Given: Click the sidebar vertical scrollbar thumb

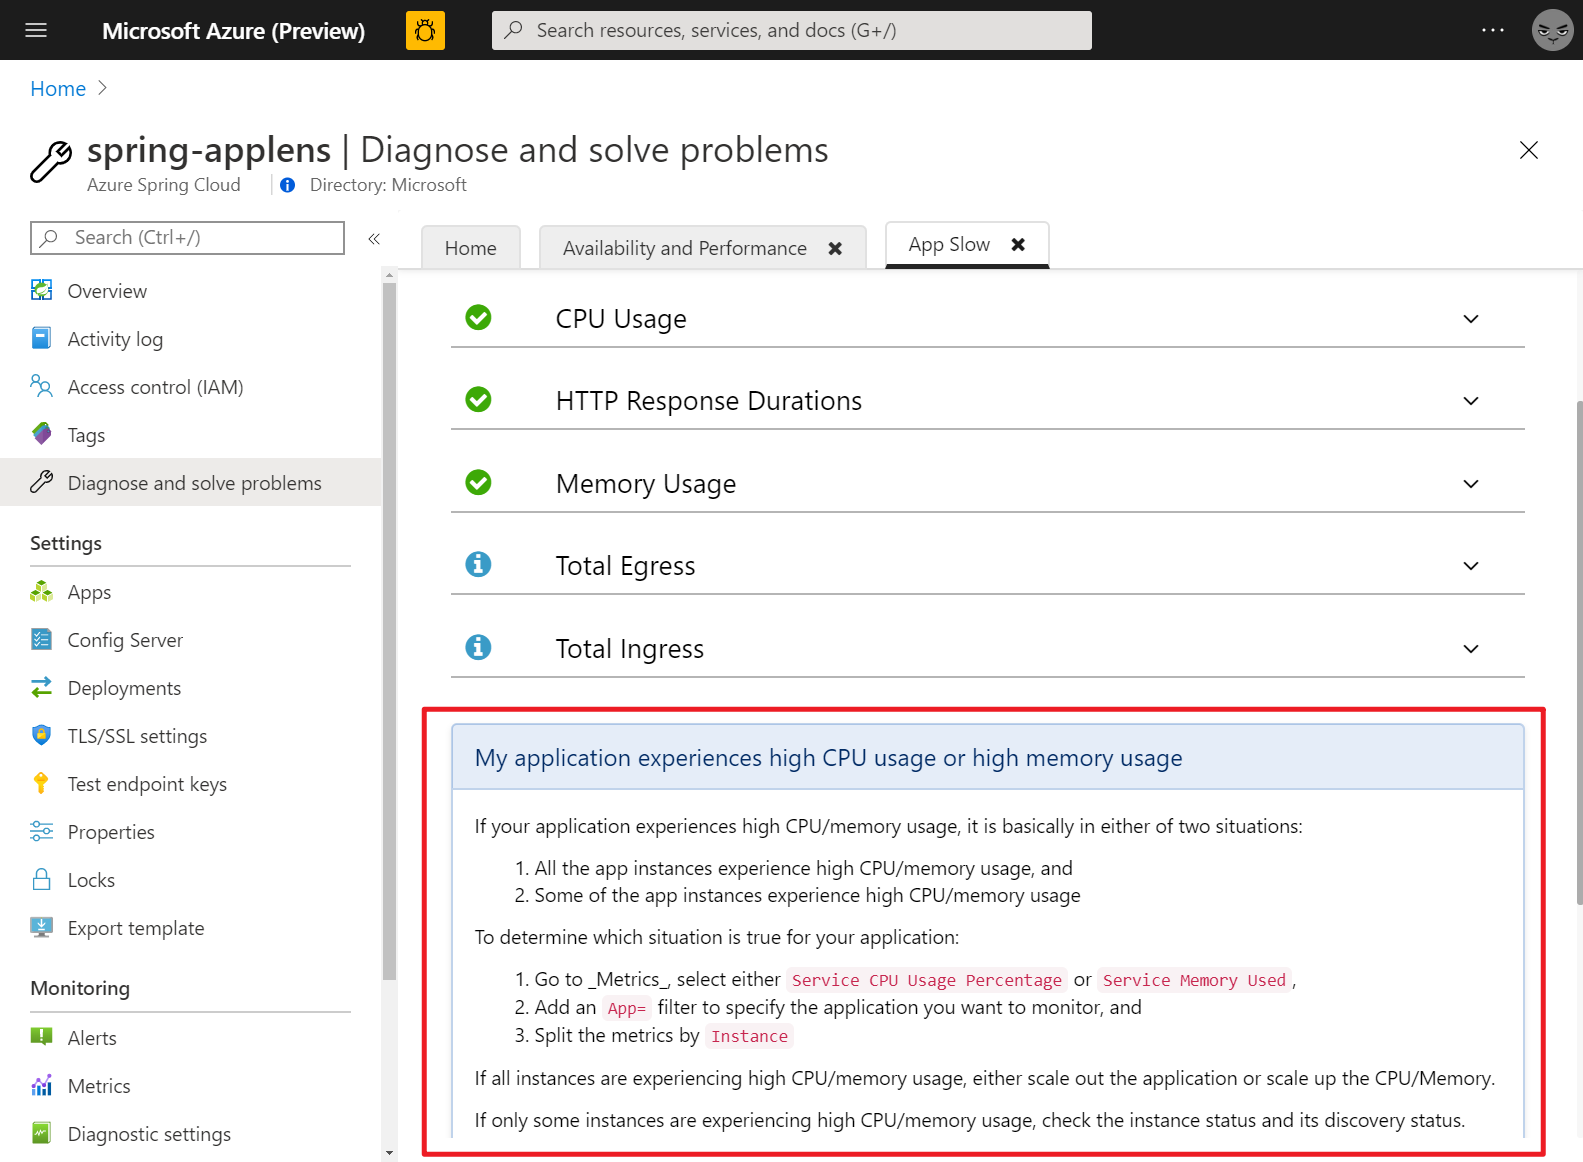Looking at the screenshot, I should pyautogui.click(x=389, y=630).
